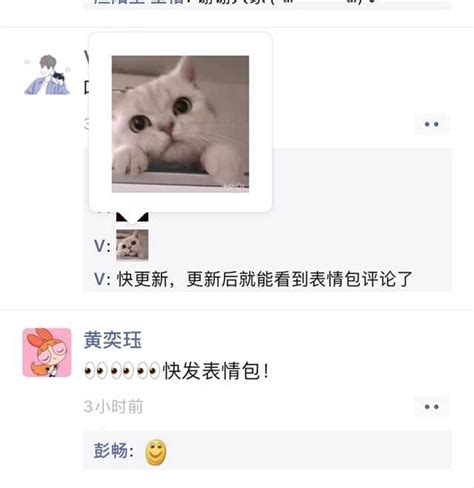This screenshot has height=488, width=474.
Task: Tap commenter name V beside cat thumbnail
Action: point(100,246)
